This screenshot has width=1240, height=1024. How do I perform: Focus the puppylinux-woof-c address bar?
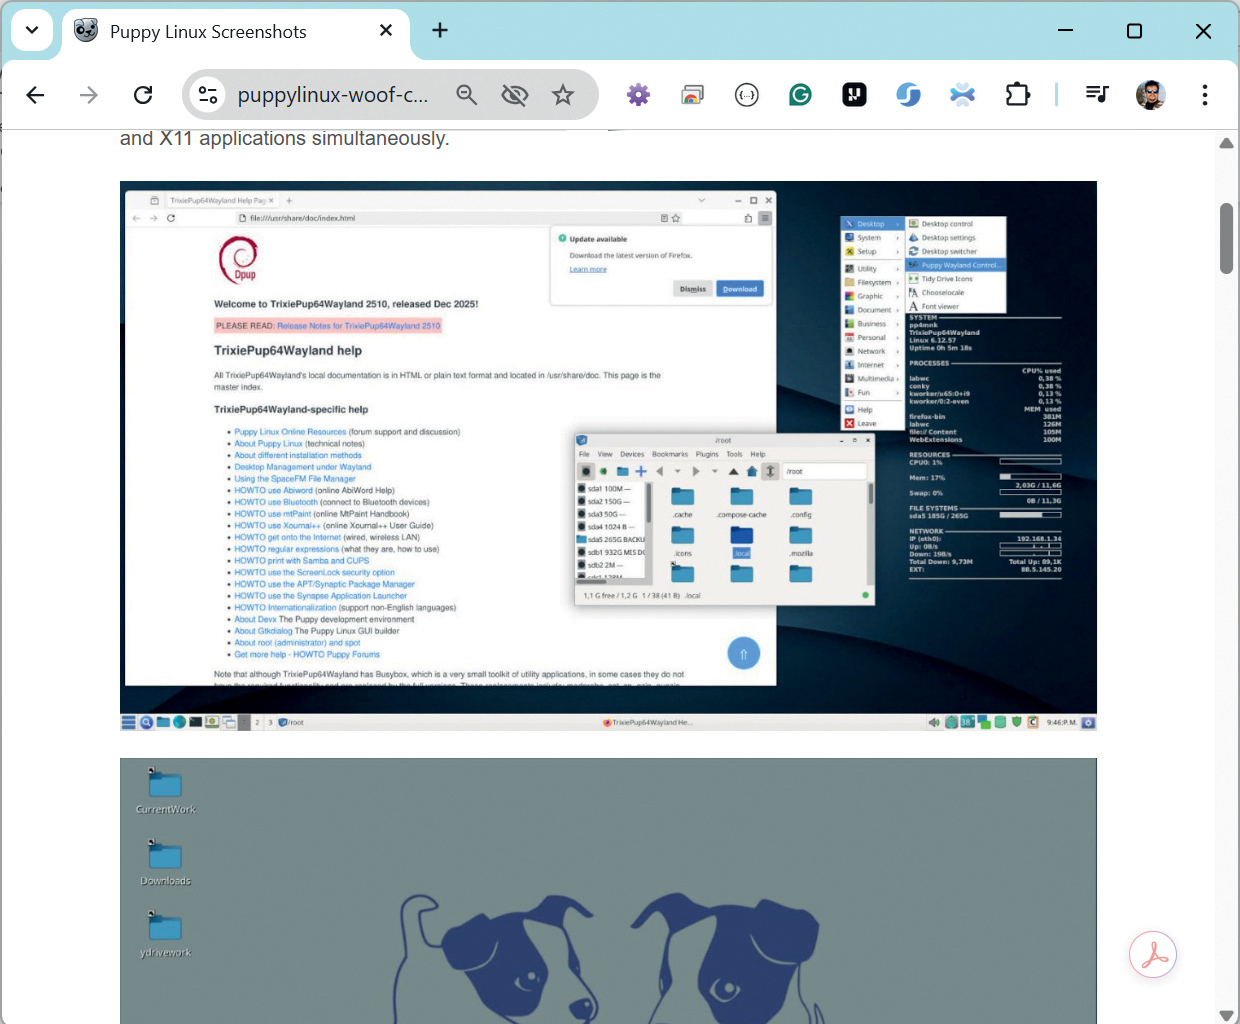(333, 95)
